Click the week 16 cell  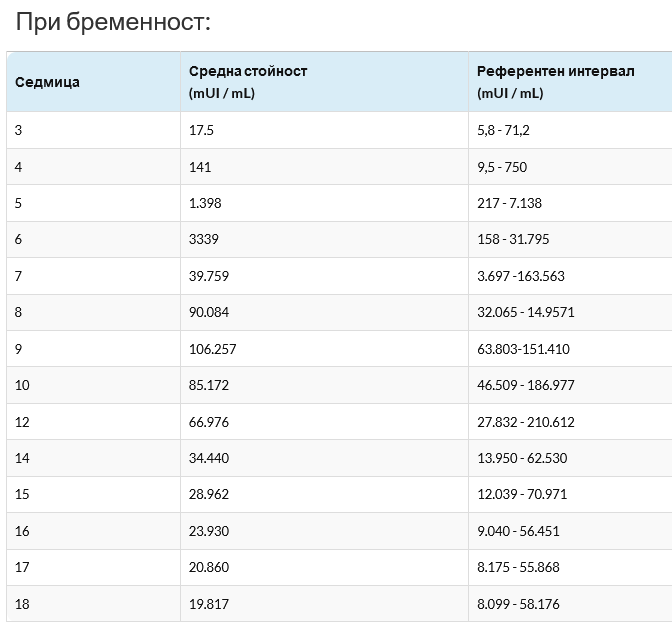[x=23, y=531]
